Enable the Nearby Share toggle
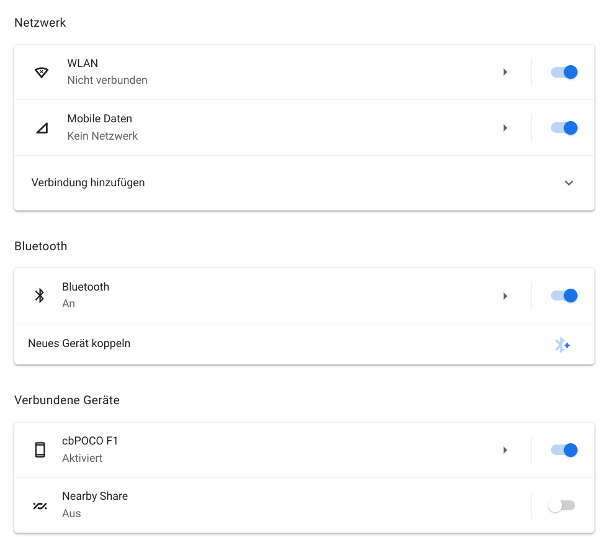Screen dimensions: 600x537 561,506
